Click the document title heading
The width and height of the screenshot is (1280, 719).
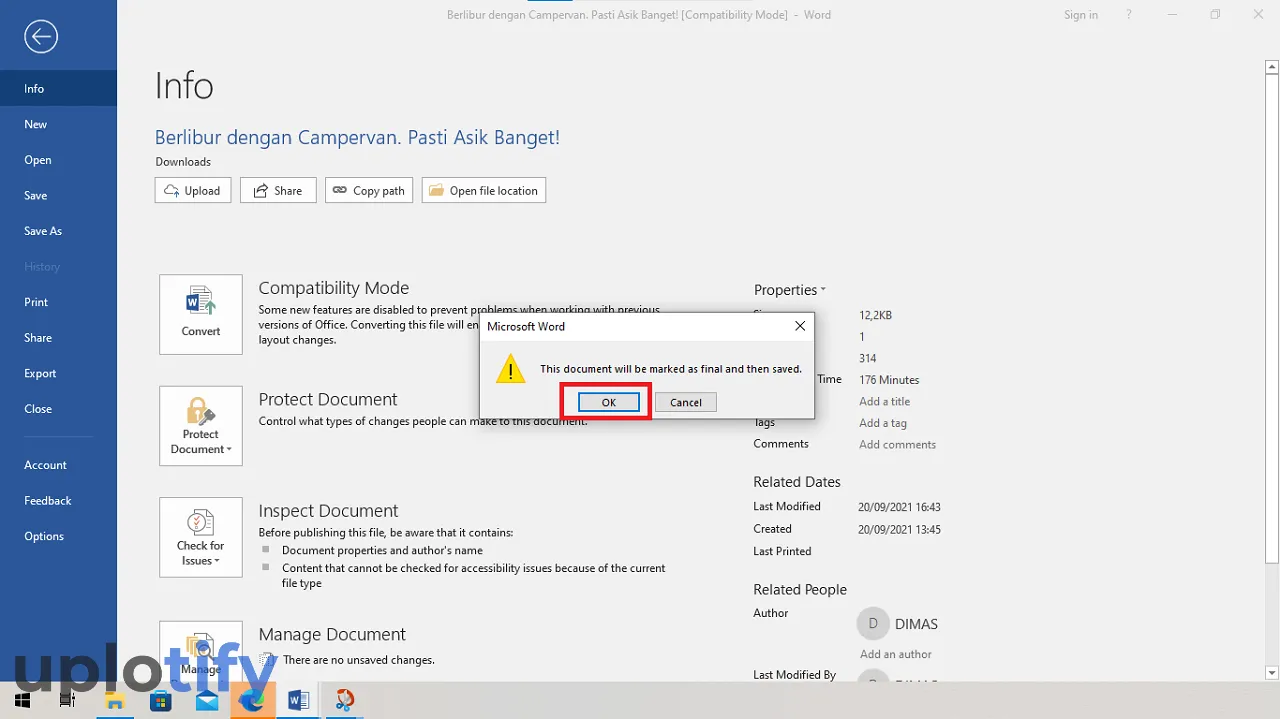[357, 137]
